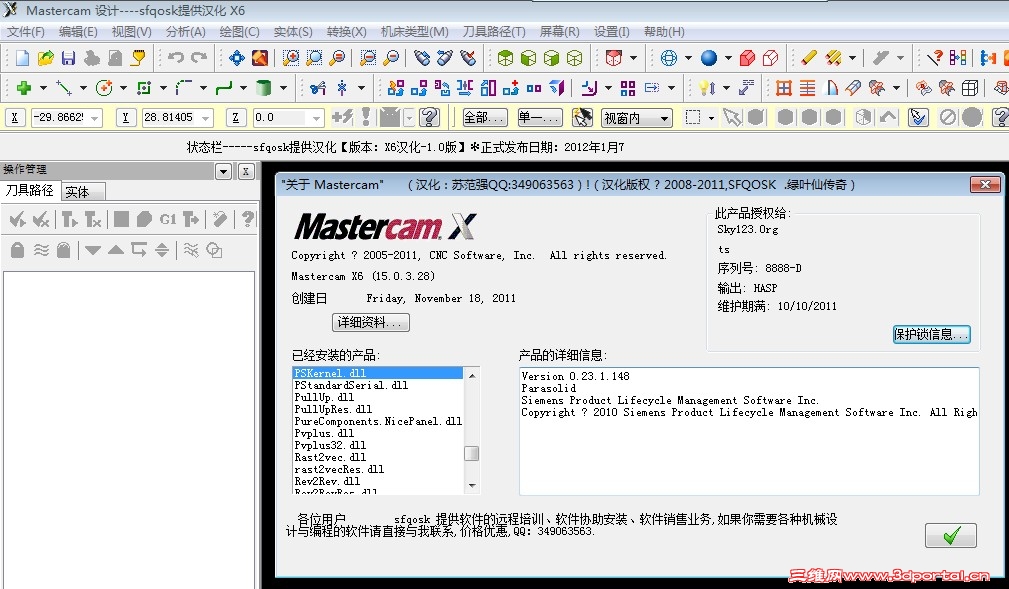The height and width of the screenshot is (589, 1009).
Task: Expand the dropdown arrow beside the circle tool
Action: (123, 88)
